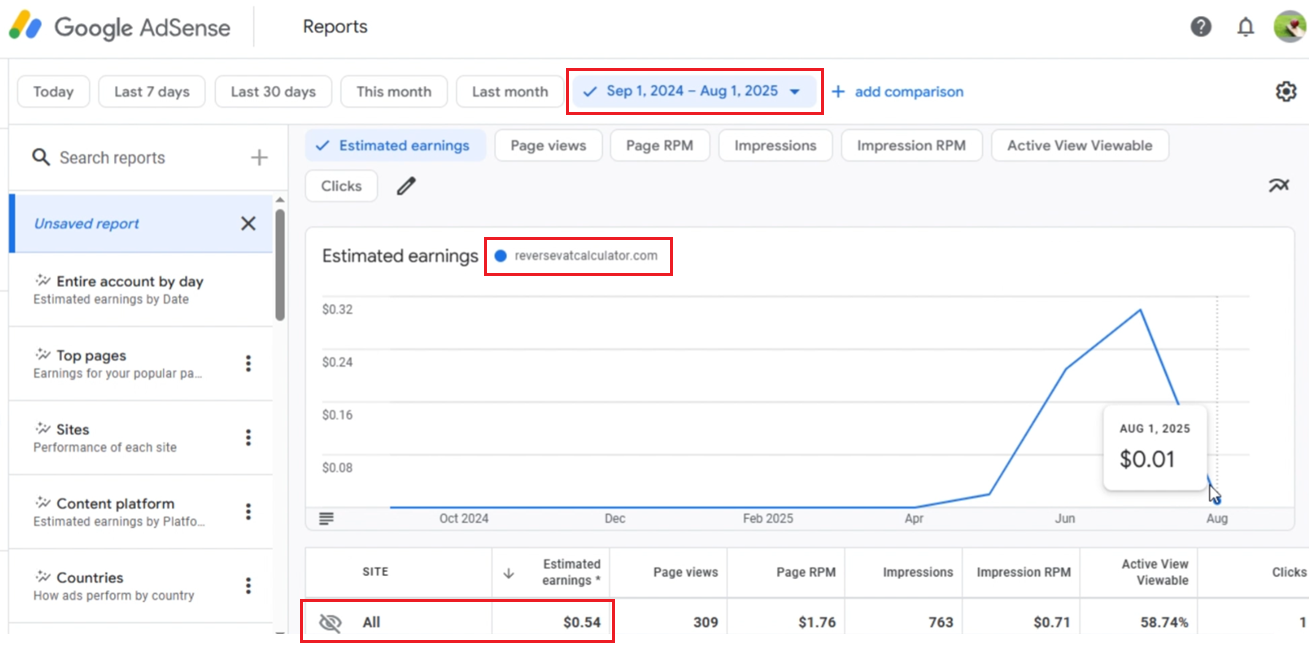Toggle the crossed-eye visibility icon in All row
Image resolution: width=1309 pixels, height=653 pixels.
point(330,622)
